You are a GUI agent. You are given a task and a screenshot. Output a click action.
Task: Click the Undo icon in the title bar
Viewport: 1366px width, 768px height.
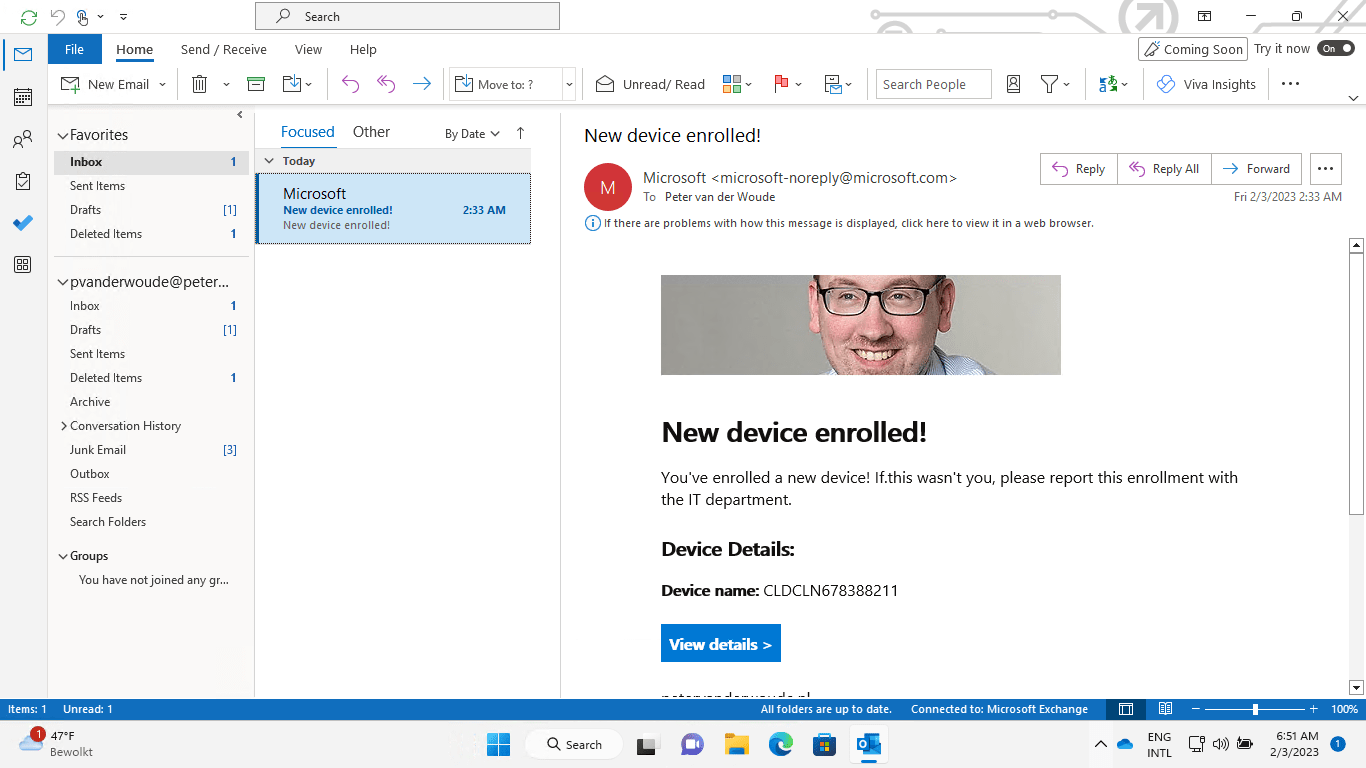pyautogui.click(x=57, y=17)
